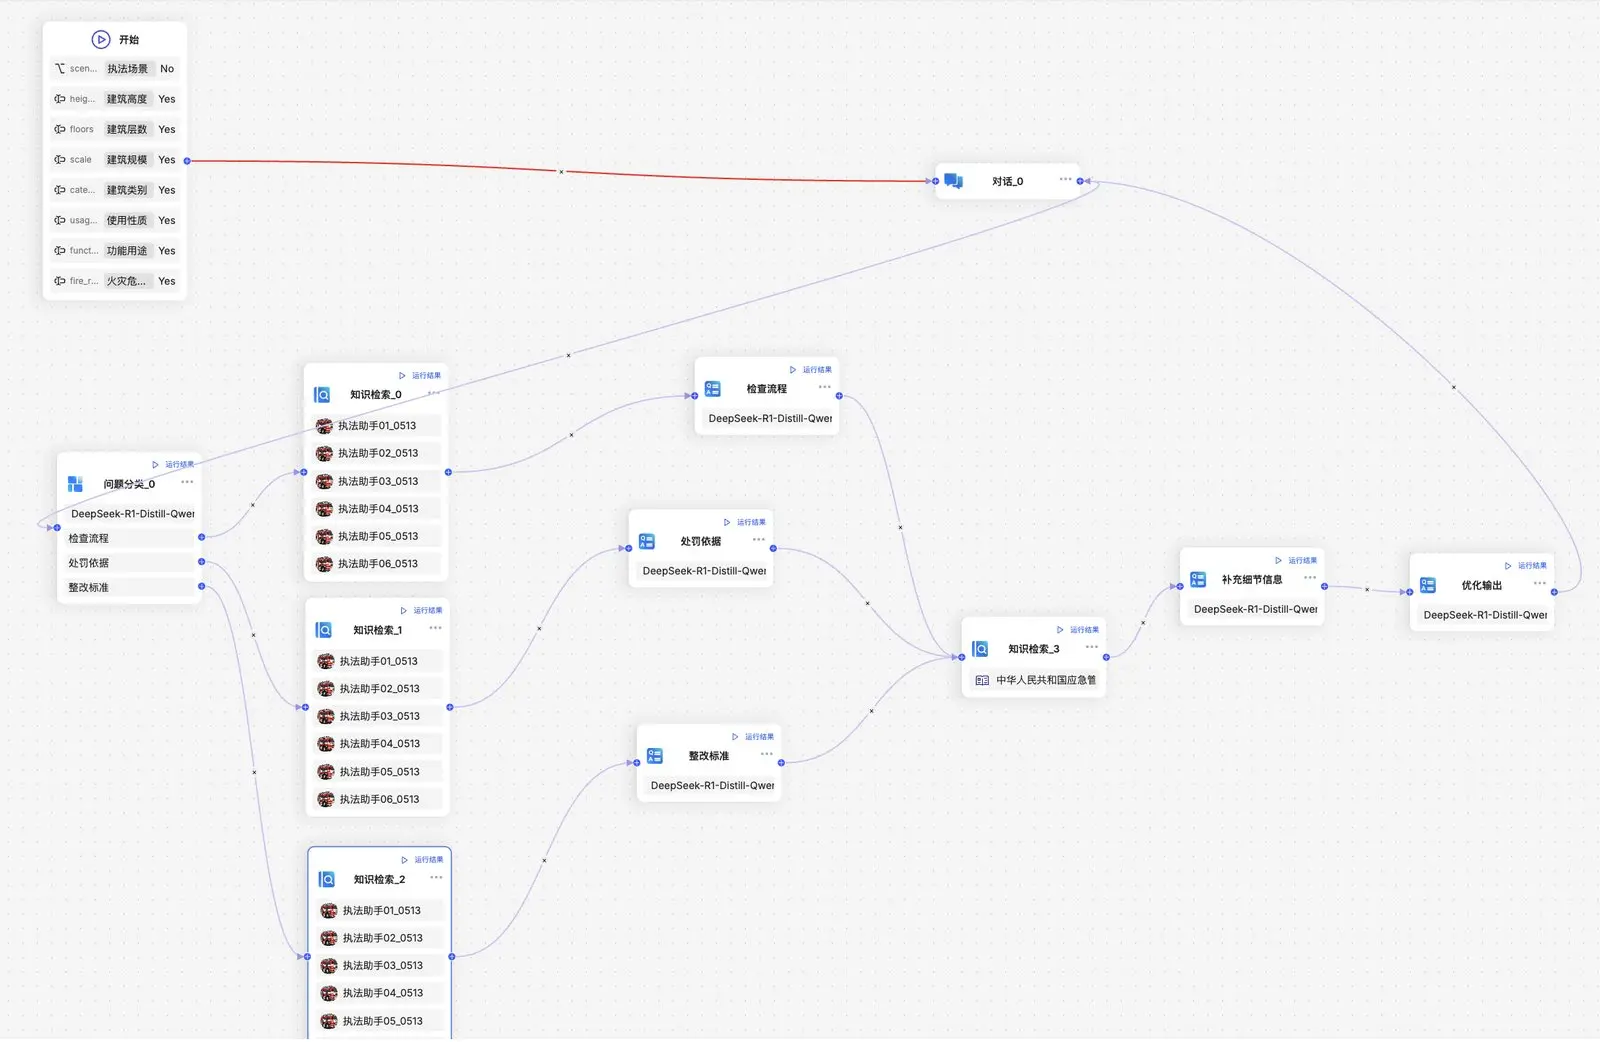The image size is (1600, 1042).
Task: Click the search icon of 知识检索_2 node
Action: pyautogui.click(x=327, y=879)
